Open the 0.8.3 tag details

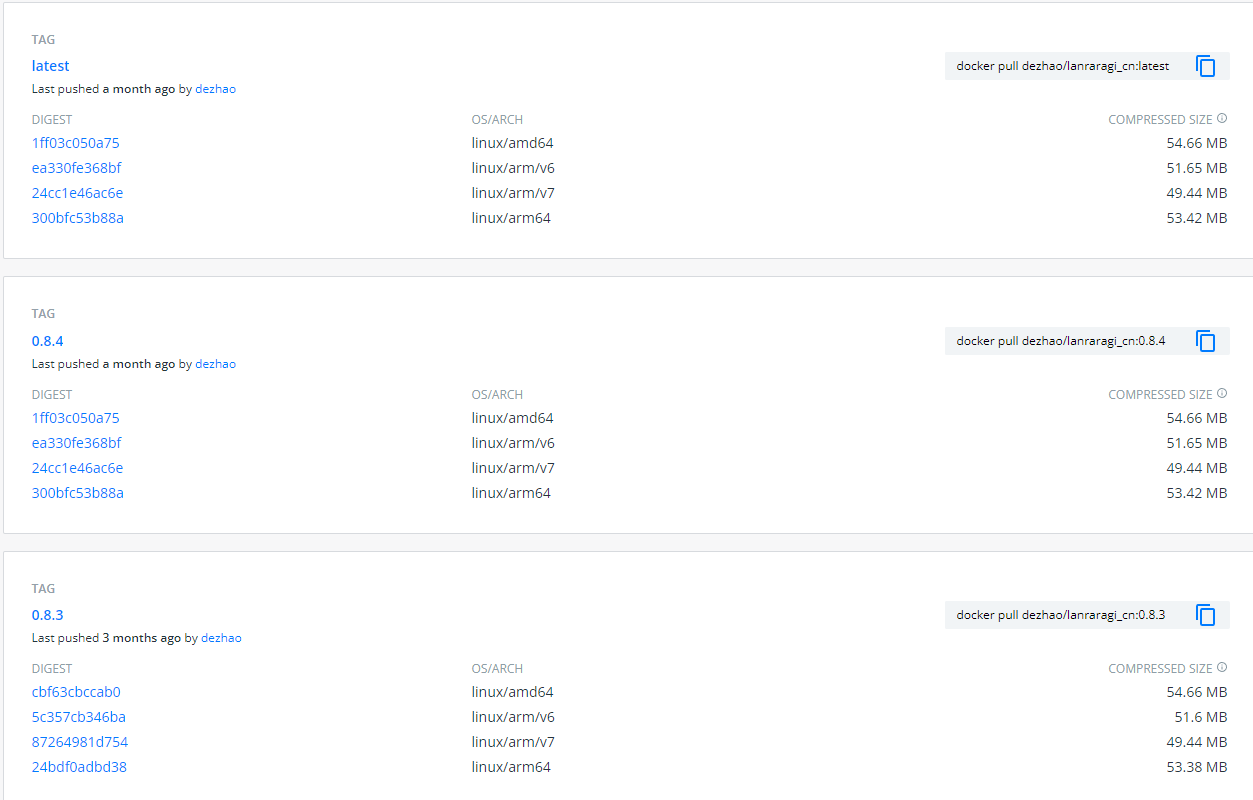[47, 614]
